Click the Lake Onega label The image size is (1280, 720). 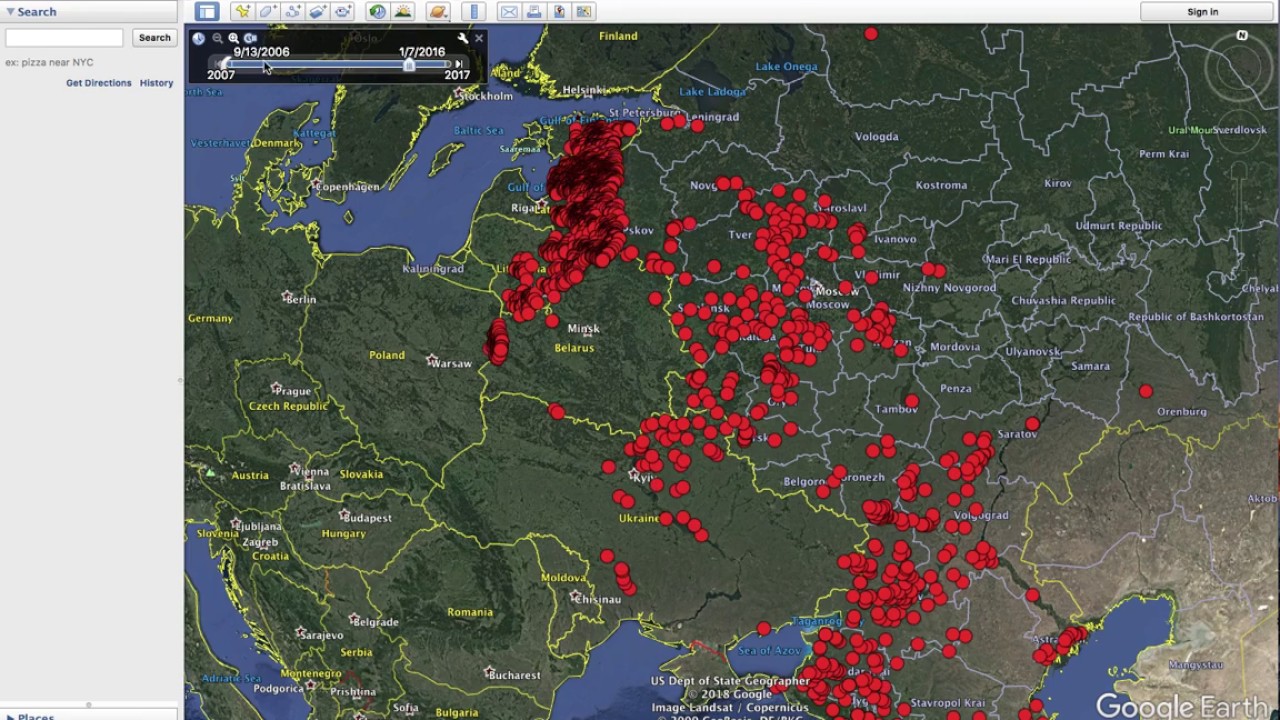coord(786,67)
